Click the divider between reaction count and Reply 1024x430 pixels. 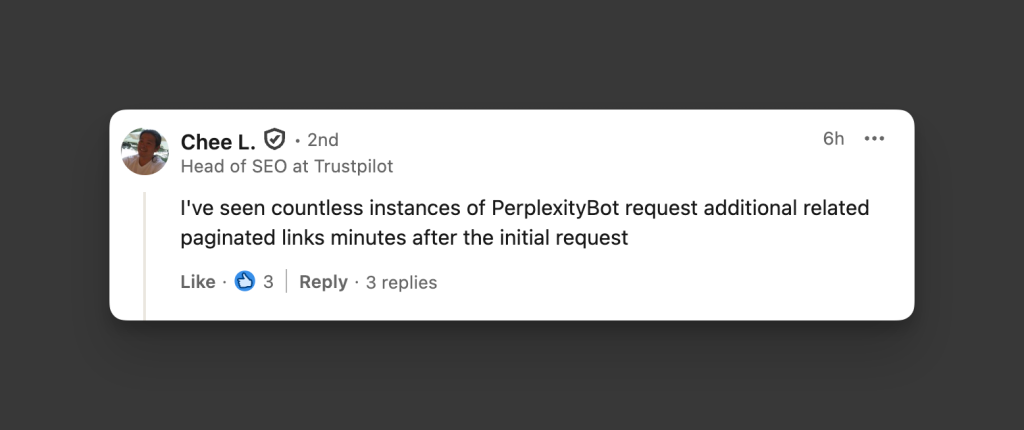coord(287,282)
